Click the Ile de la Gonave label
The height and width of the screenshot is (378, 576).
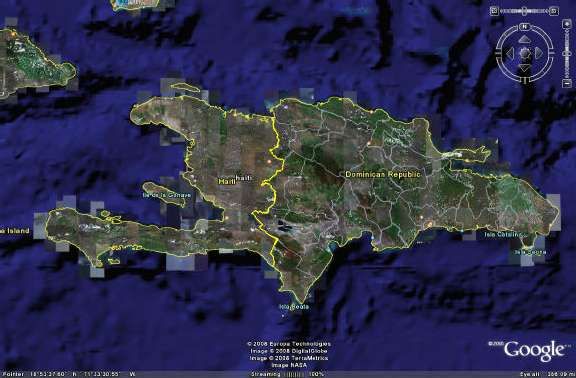[167, 195]
